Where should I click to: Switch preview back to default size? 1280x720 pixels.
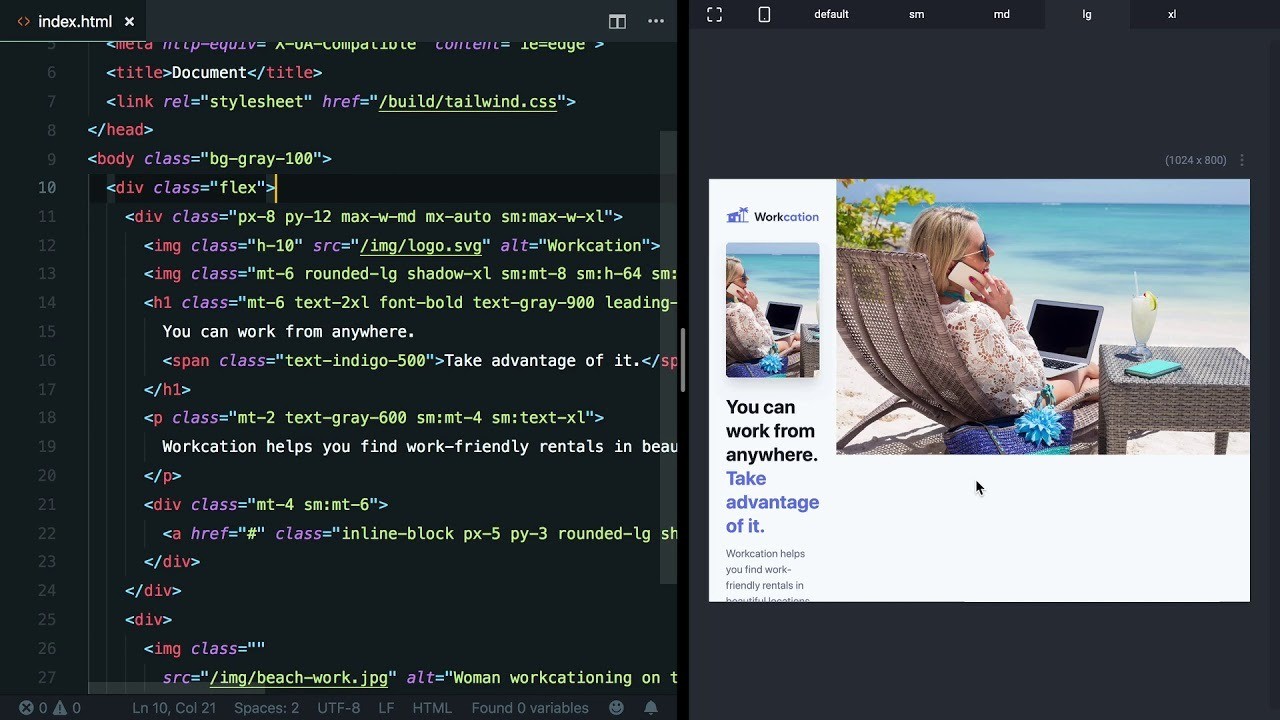[831, 14]
